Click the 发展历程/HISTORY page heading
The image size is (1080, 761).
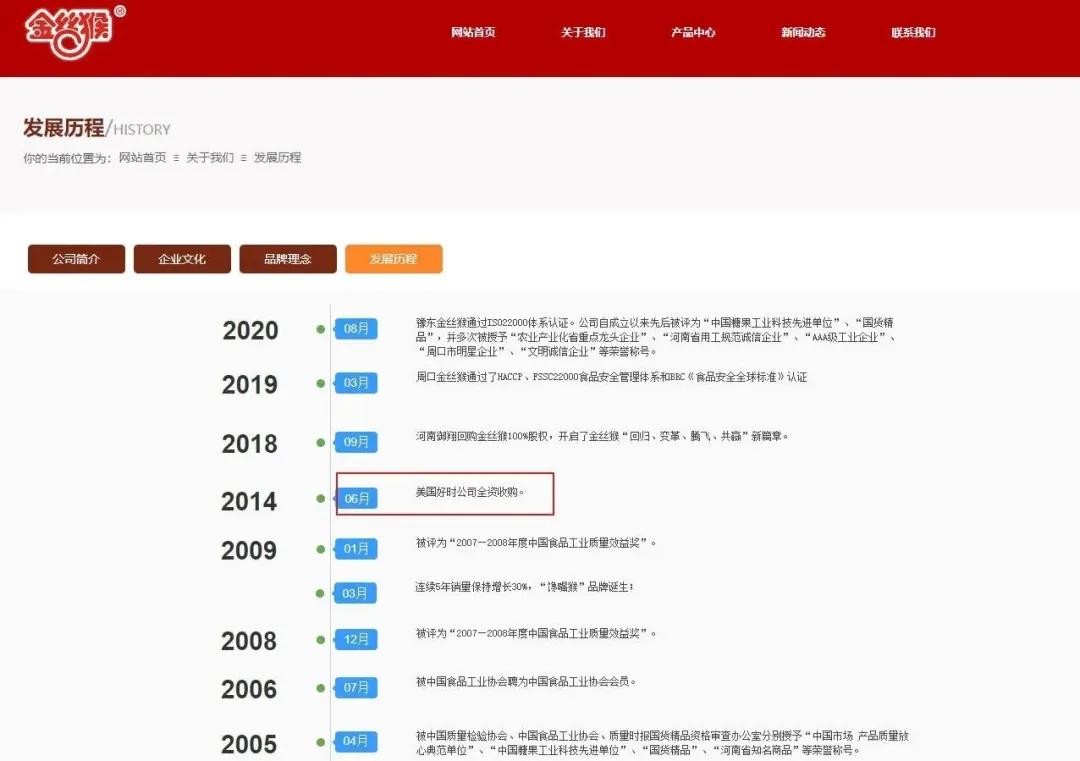click(97, 128)
